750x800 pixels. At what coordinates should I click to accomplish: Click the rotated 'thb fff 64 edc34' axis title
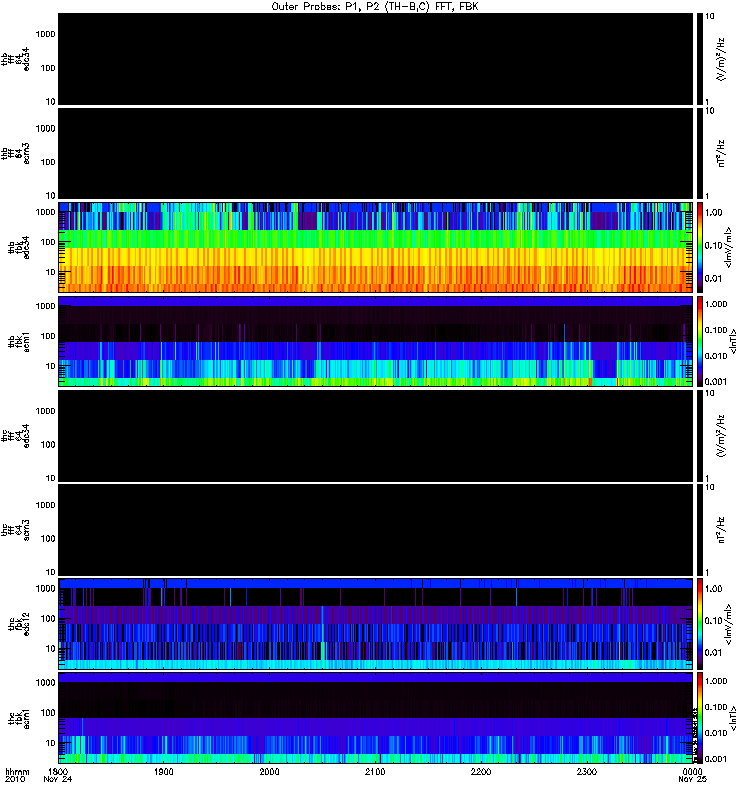15,59
